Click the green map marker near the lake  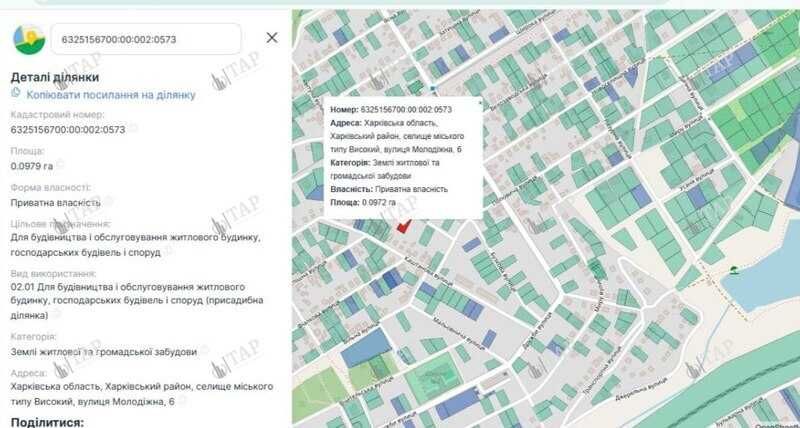tap(734, 270)
